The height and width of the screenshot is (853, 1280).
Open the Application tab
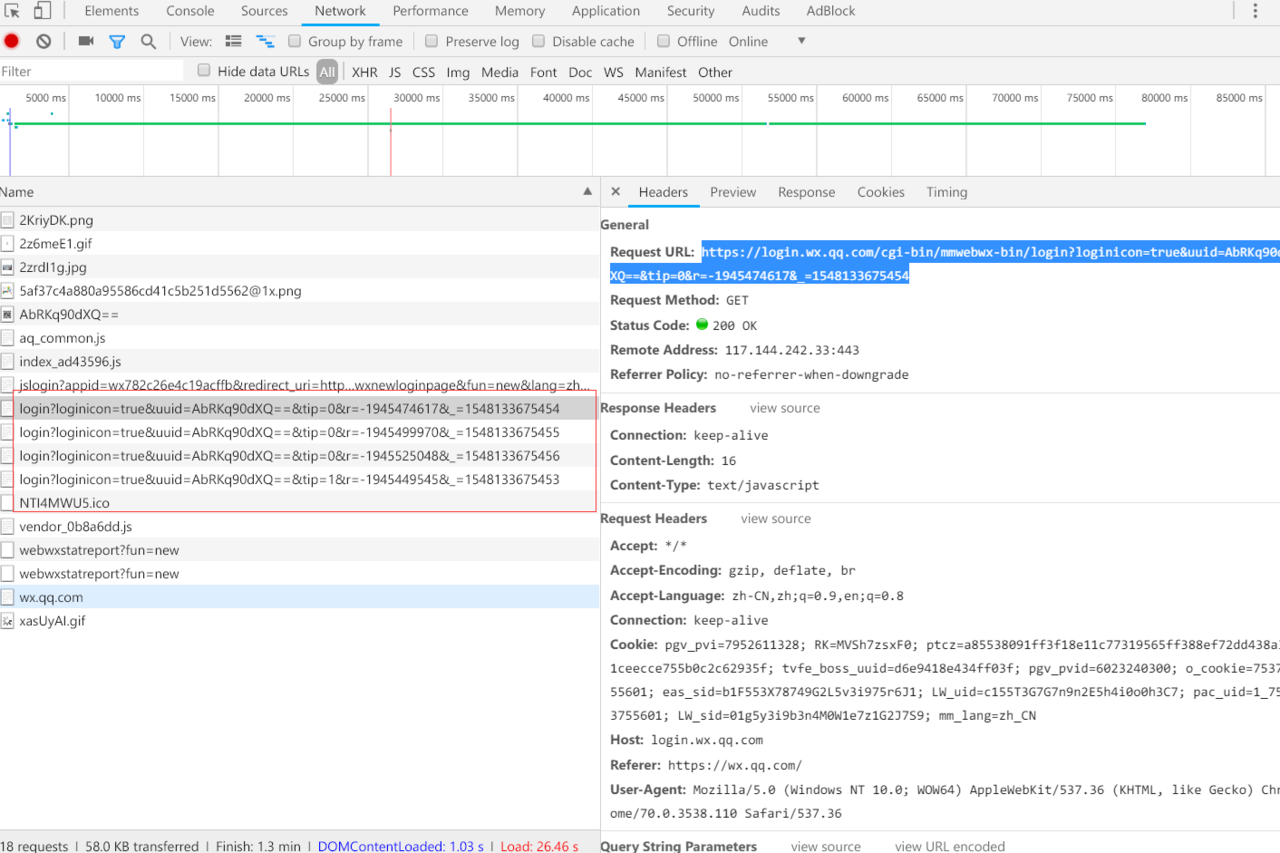pyautogui.click(x=606, y=11)
